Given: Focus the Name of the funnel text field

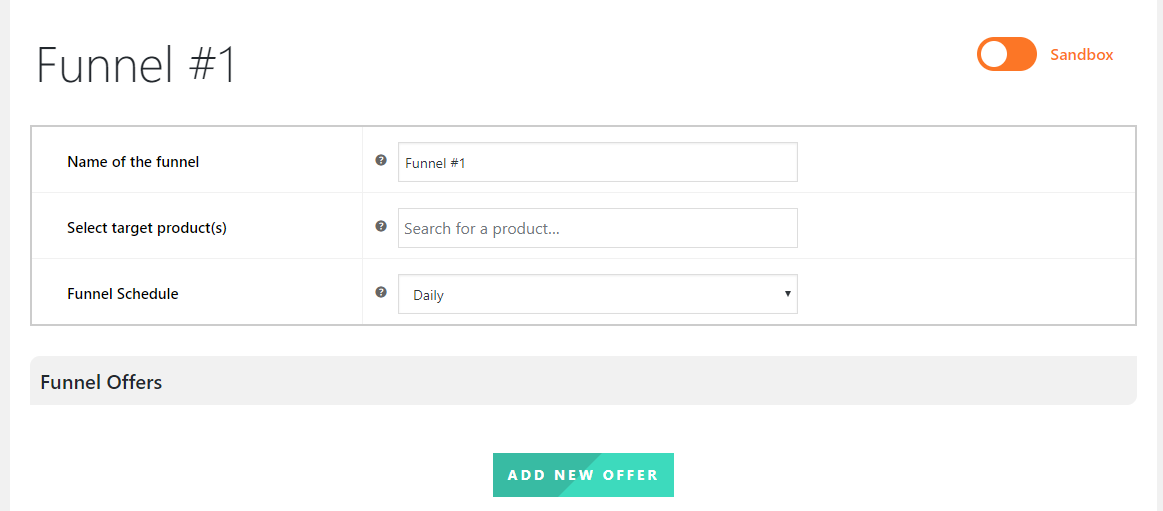Looking at the screenshot, I should [598, 162].
